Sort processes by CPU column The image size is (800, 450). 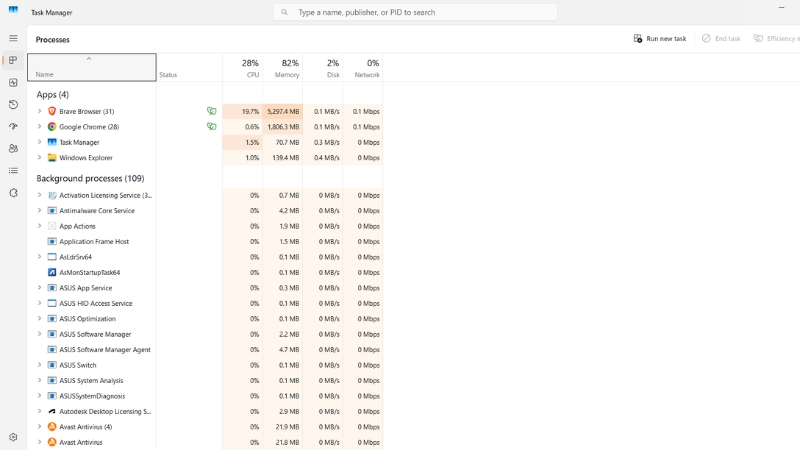coord(242,67)
